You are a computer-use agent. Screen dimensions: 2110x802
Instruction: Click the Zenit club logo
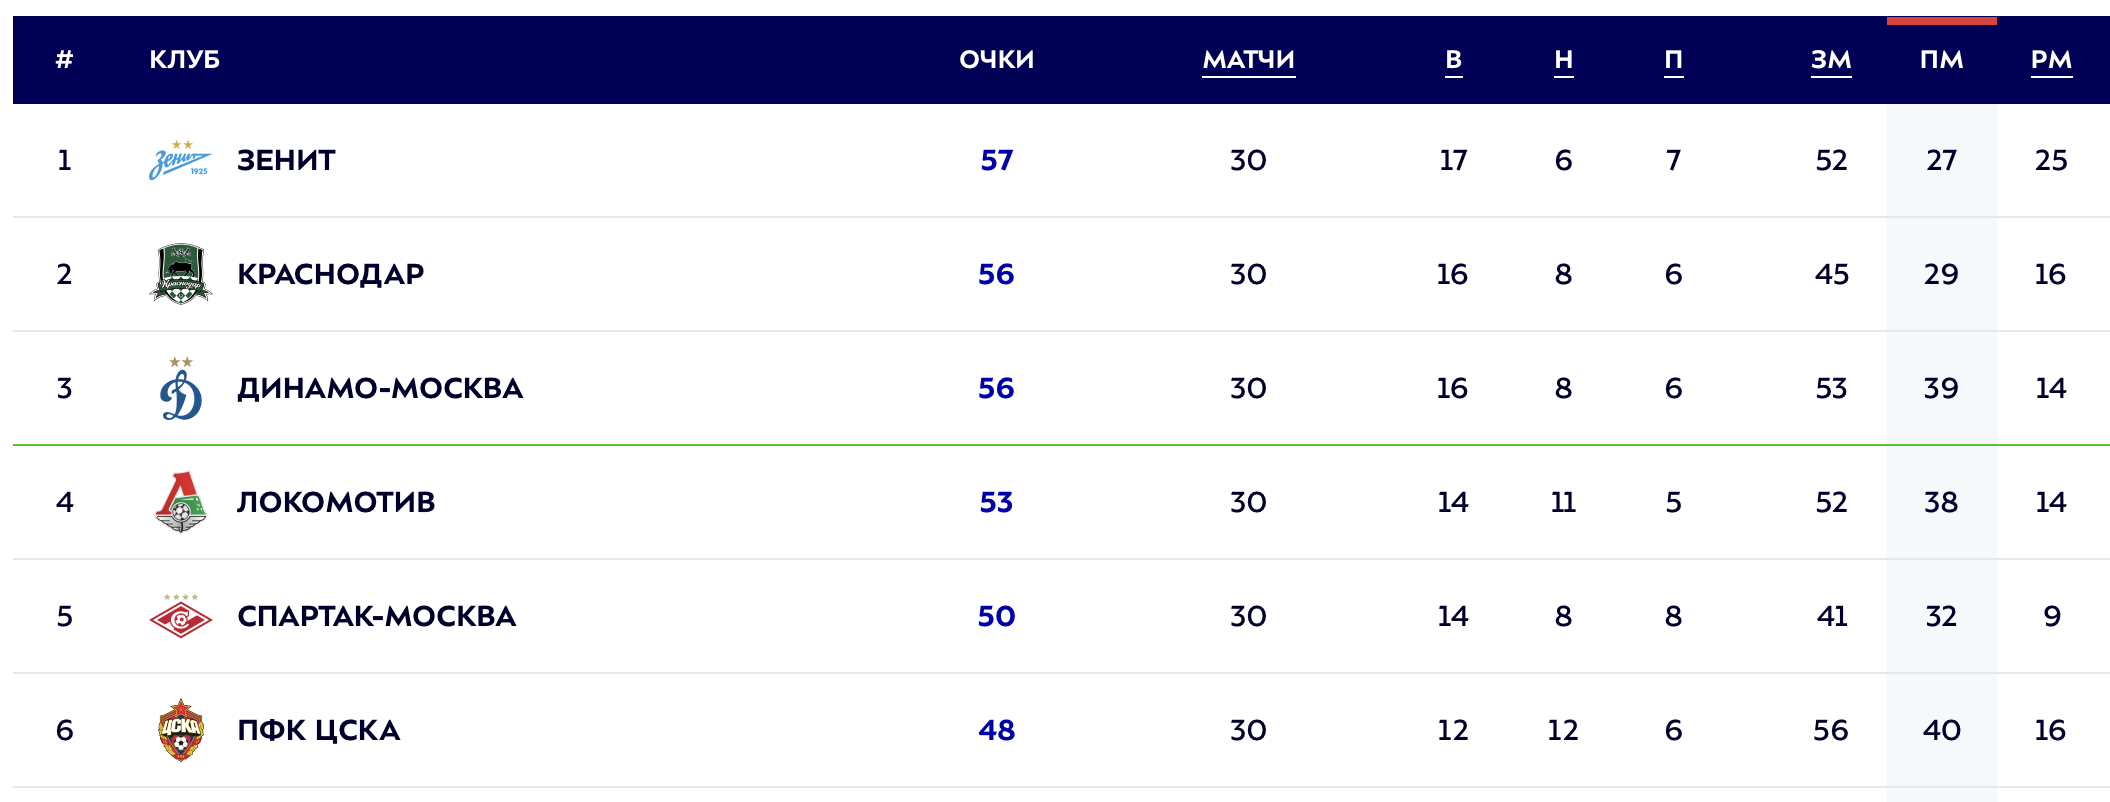[180, 160]
